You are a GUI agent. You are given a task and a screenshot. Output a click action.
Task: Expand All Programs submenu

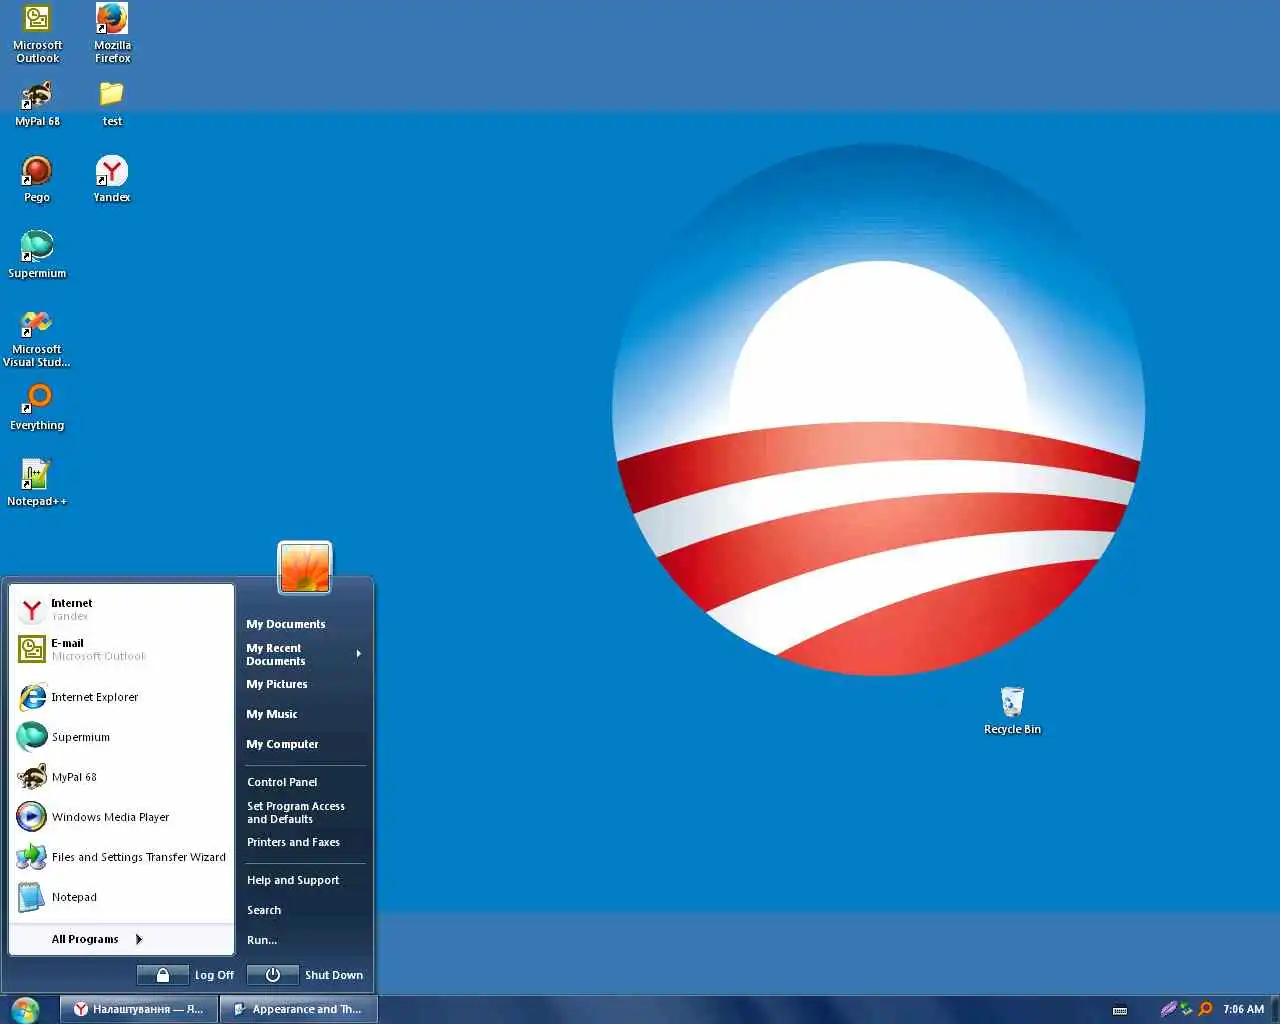[121, 939]
